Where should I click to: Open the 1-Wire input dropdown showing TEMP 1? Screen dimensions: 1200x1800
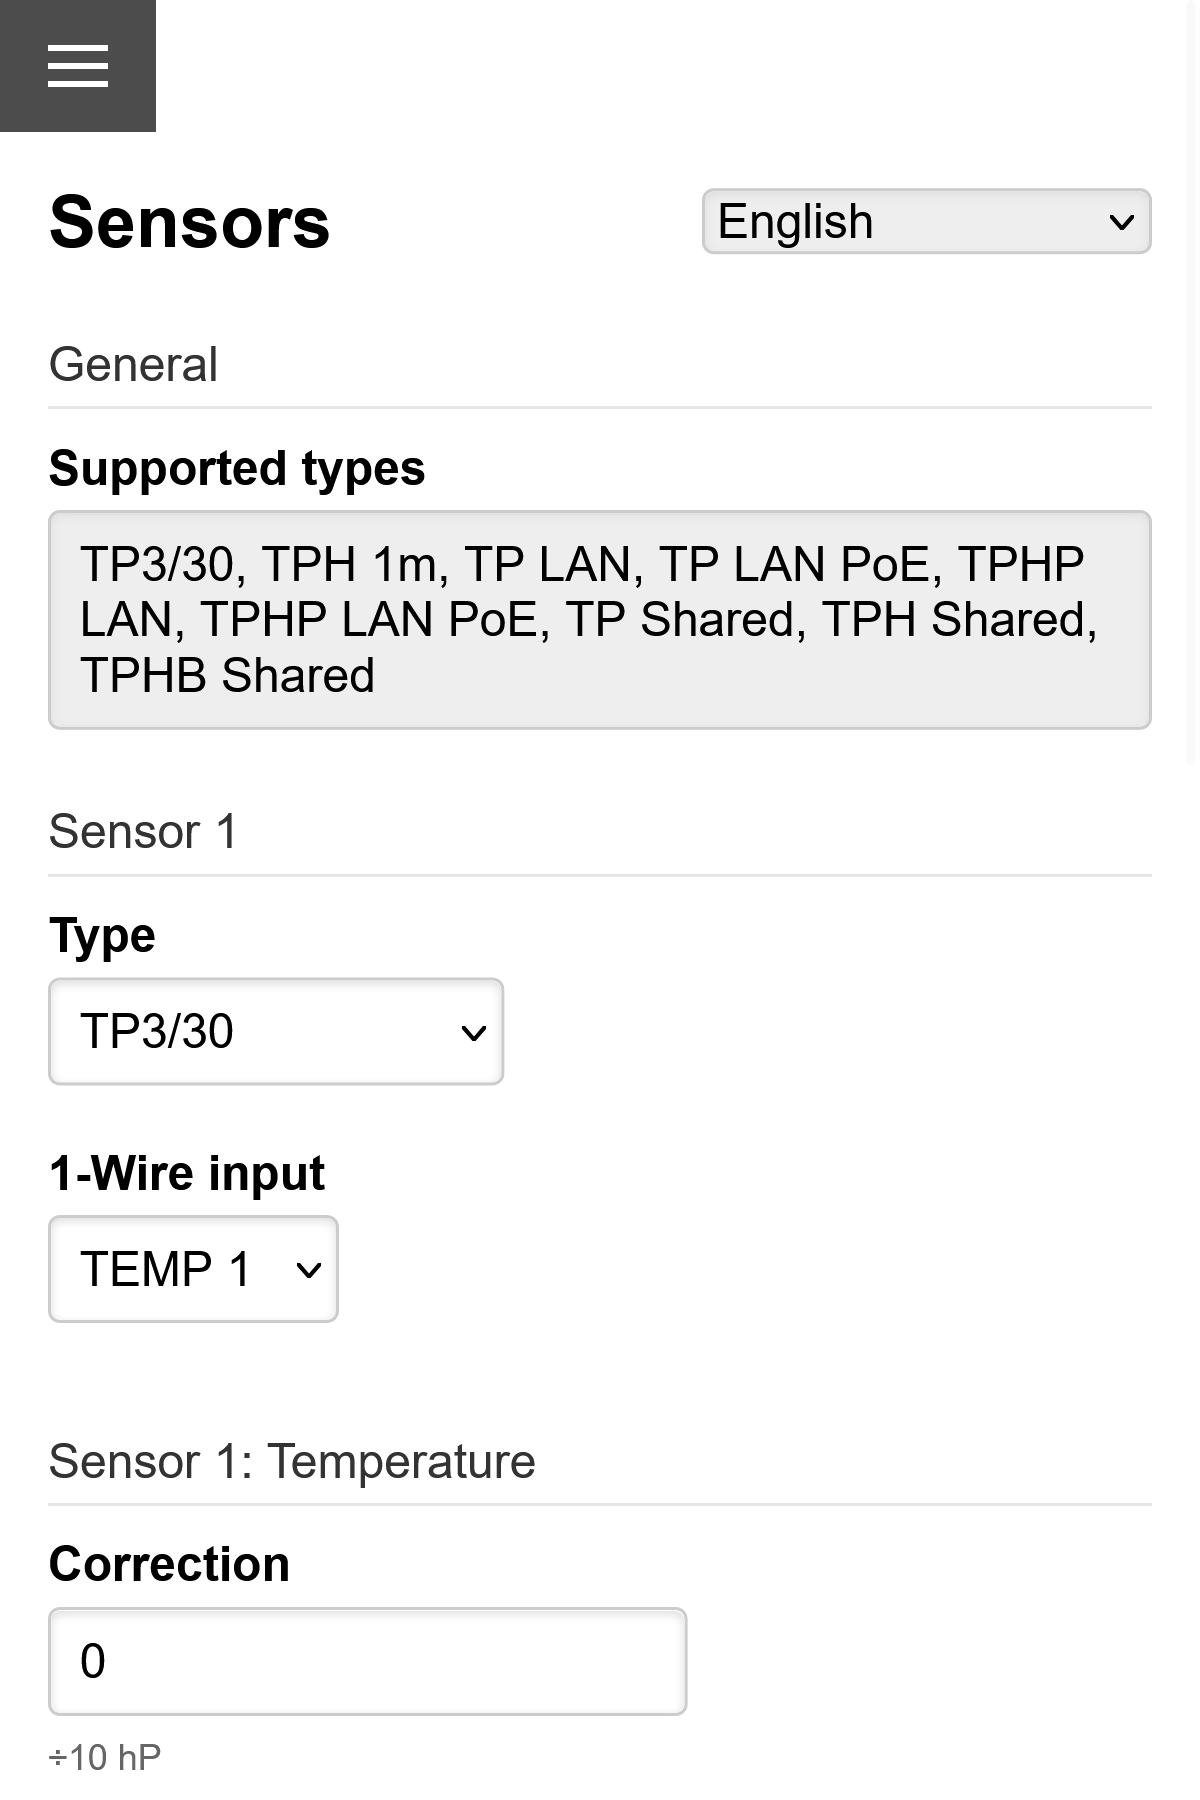193,1269
